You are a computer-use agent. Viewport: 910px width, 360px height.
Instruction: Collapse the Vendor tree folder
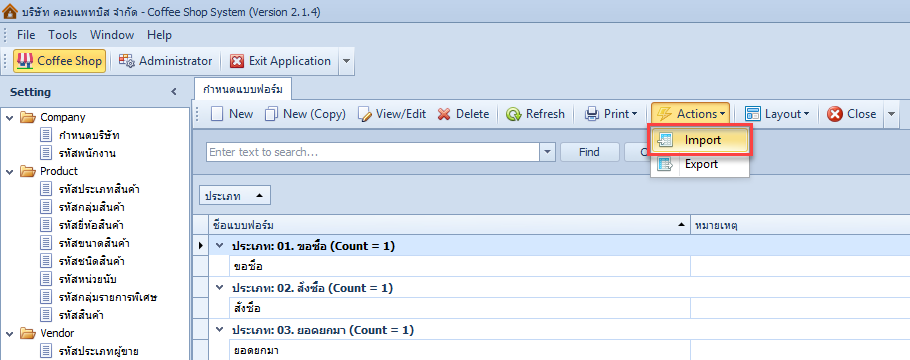pos(9,333)
